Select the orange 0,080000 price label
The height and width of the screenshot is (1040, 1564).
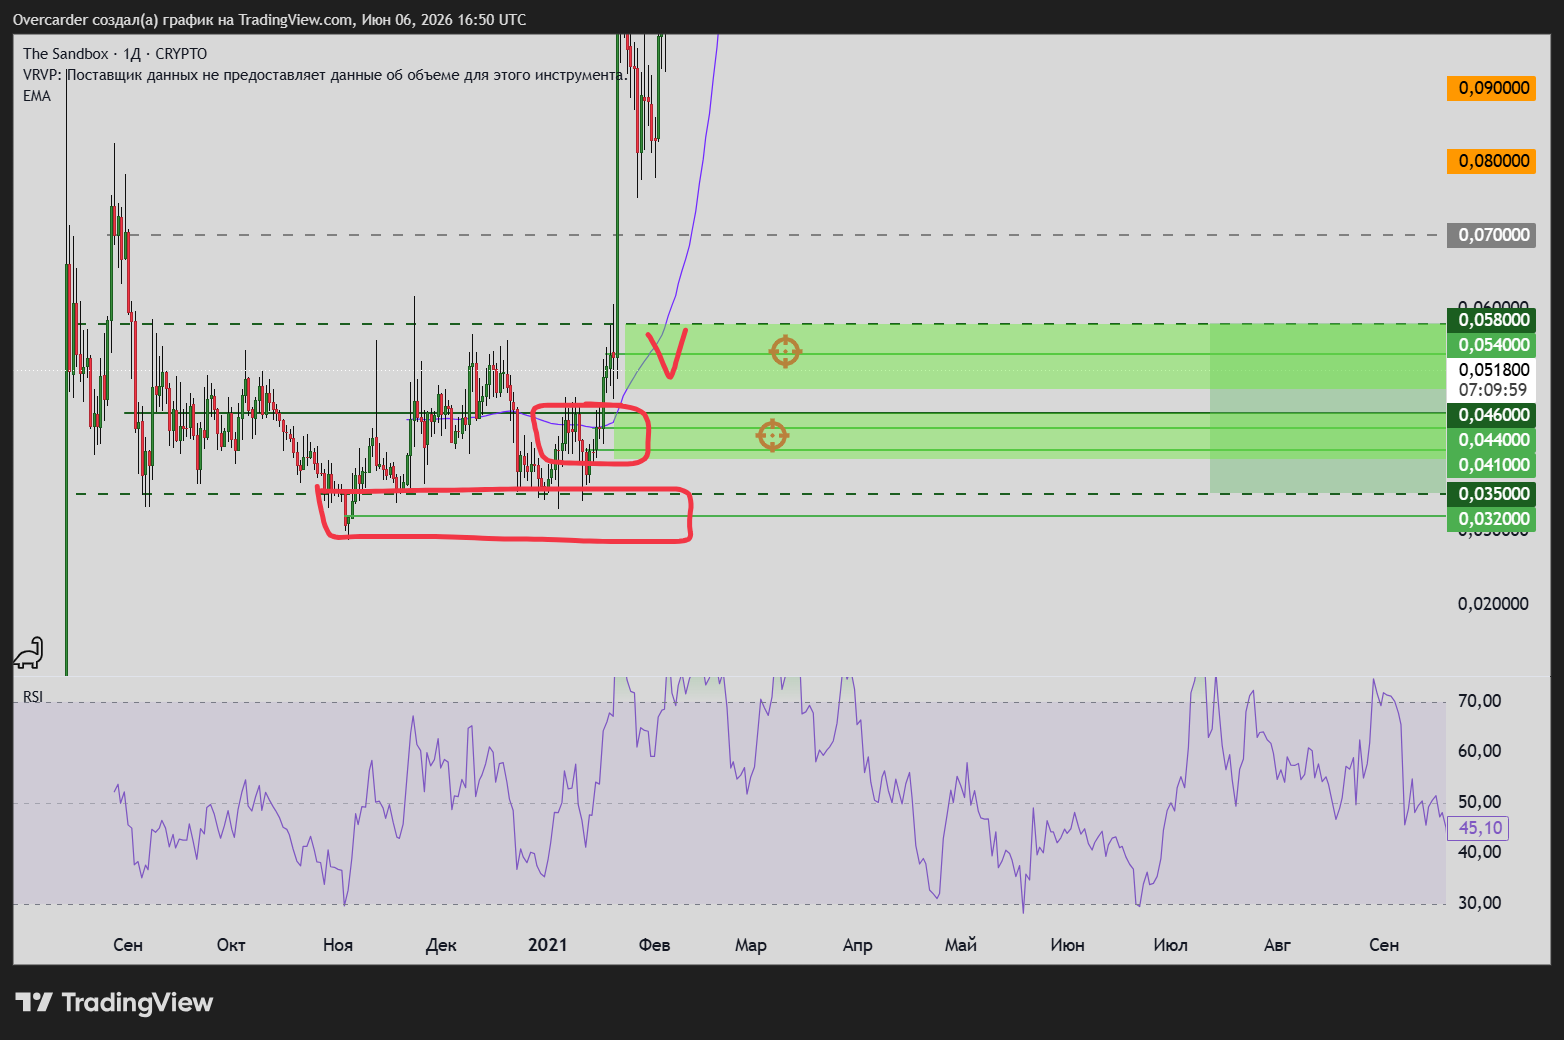pyautogui.click(x=1491, y=161)
